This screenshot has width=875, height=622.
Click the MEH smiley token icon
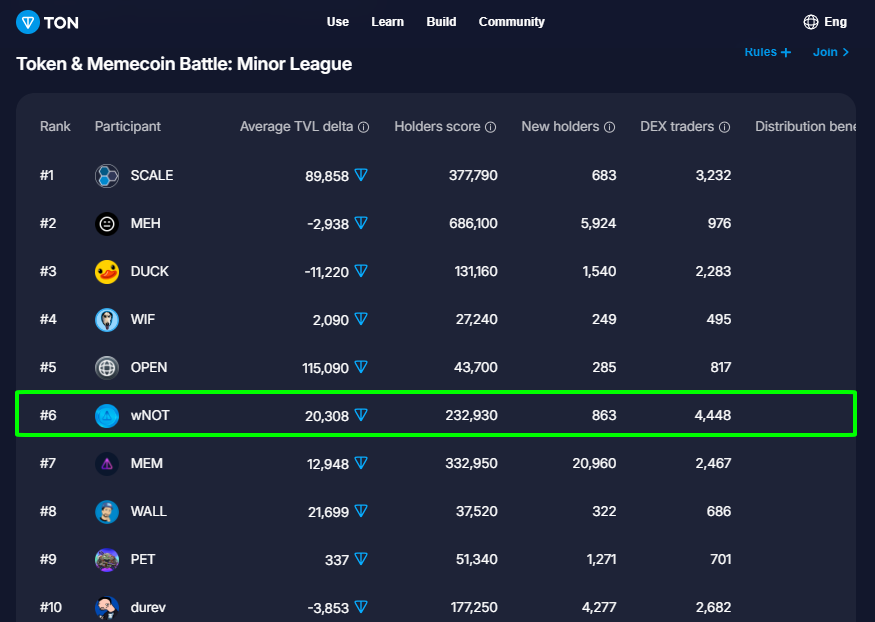[107, 224]
